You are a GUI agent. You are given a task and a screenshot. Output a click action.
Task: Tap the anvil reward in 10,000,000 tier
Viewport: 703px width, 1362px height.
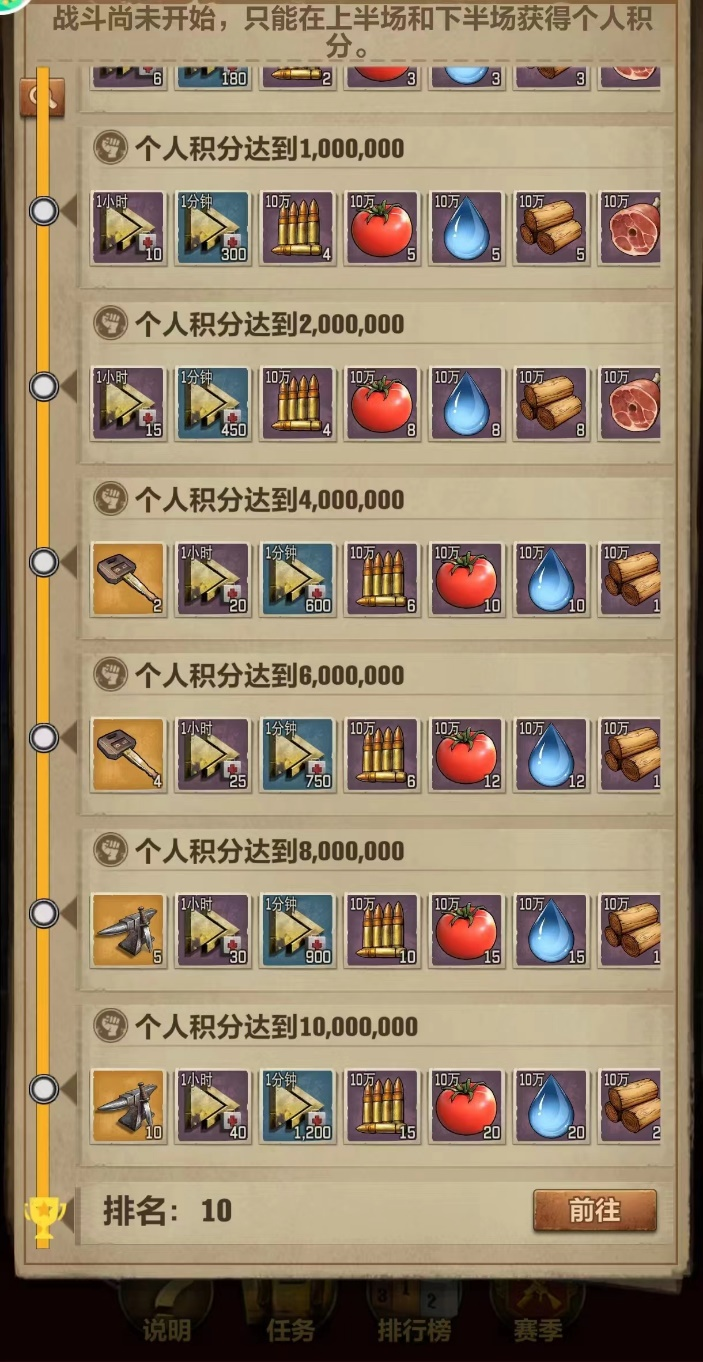[128, 1106]
